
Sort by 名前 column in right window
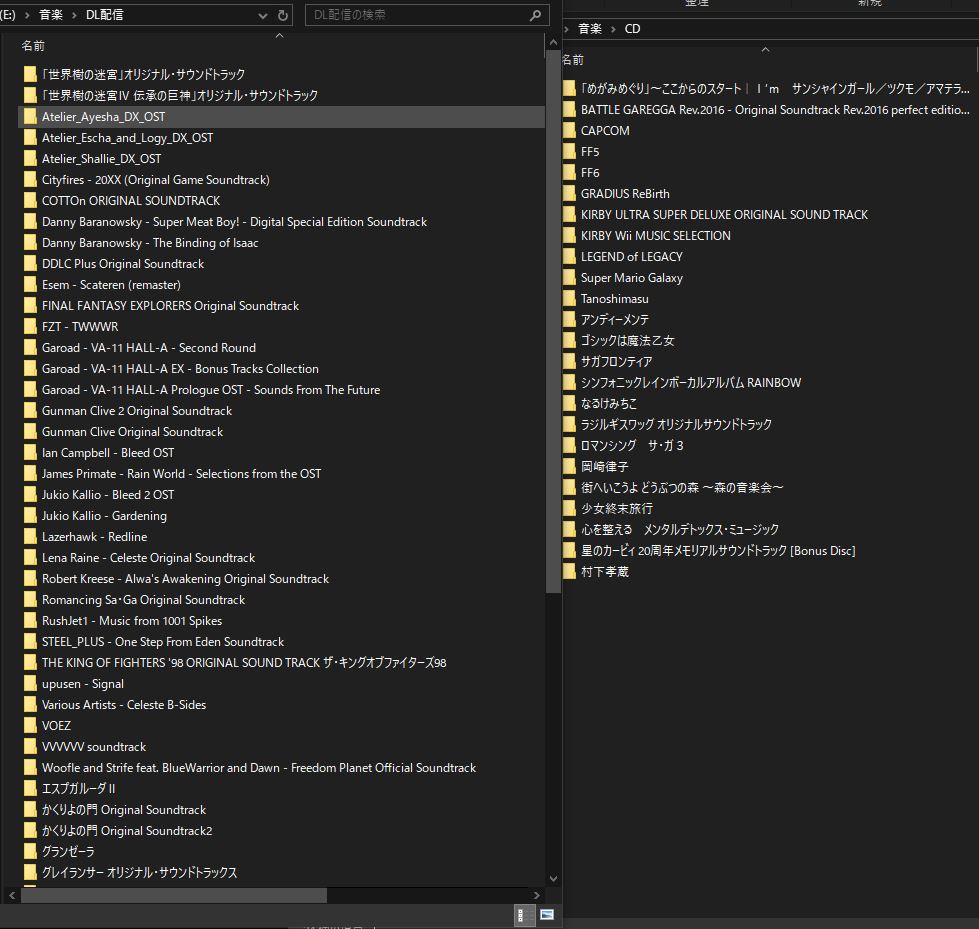pos(573,60)
